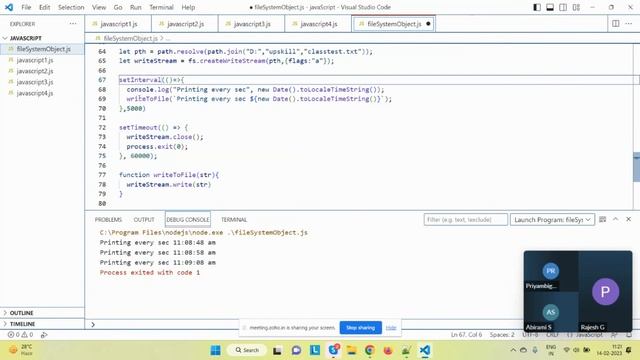This screenshot has height=360, width=640.
Task: Open the View menu
Action: (99, 7)
